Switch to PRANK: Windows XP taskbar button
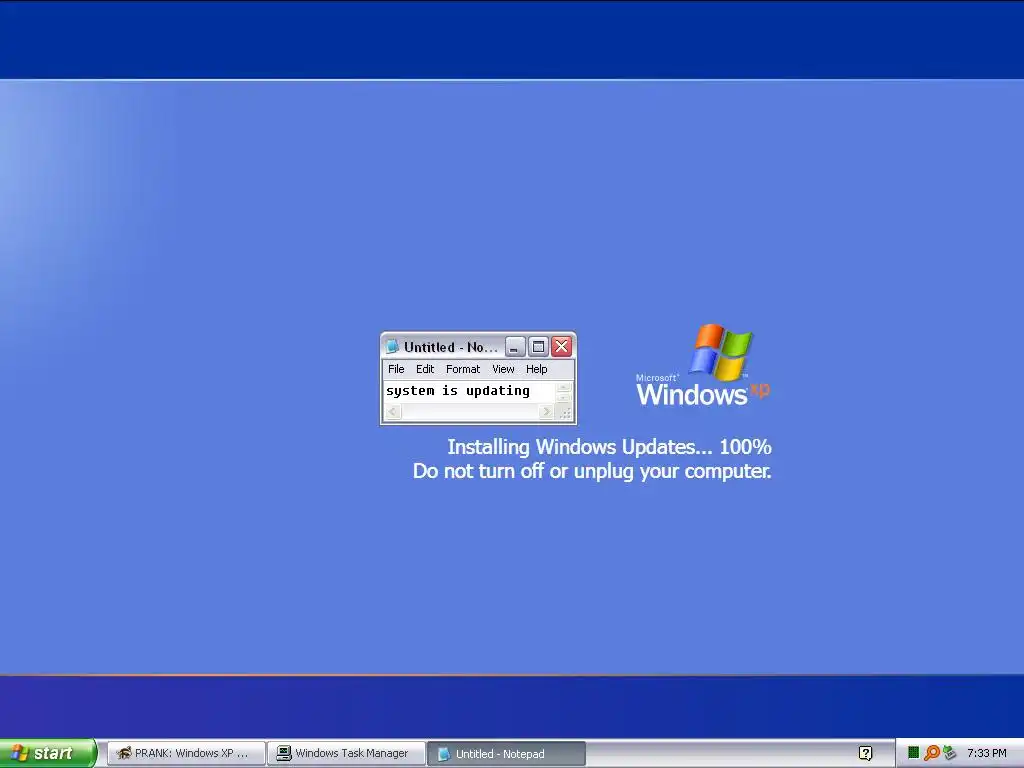 pos(186,753)
